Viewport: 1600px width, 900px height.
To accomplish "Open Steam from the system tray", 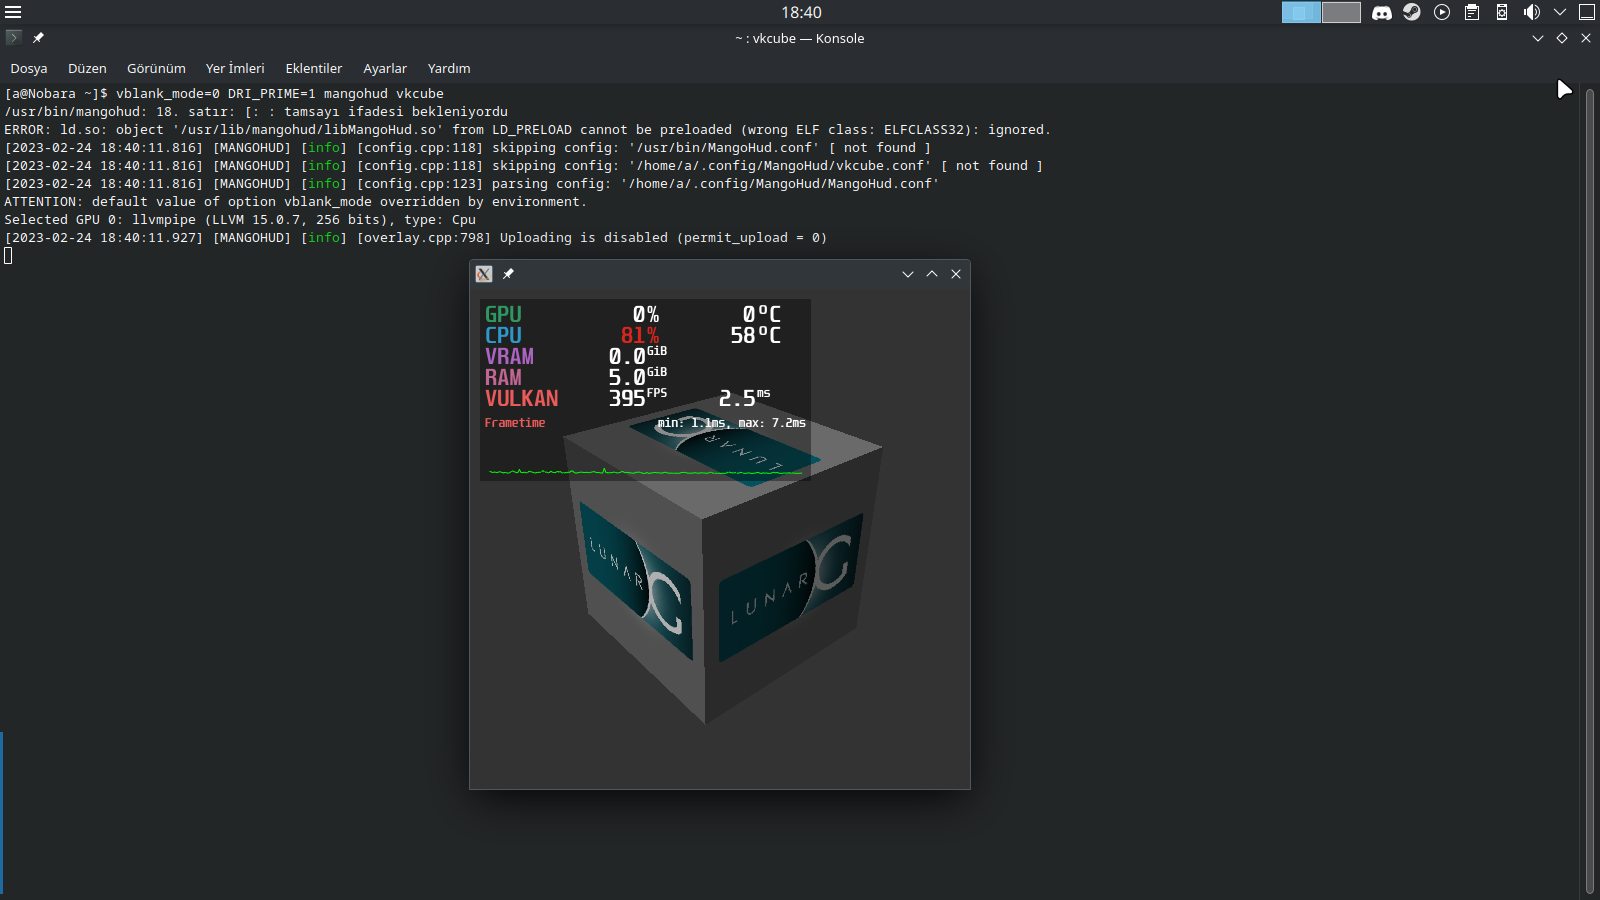I will [x=1412, y=12].
